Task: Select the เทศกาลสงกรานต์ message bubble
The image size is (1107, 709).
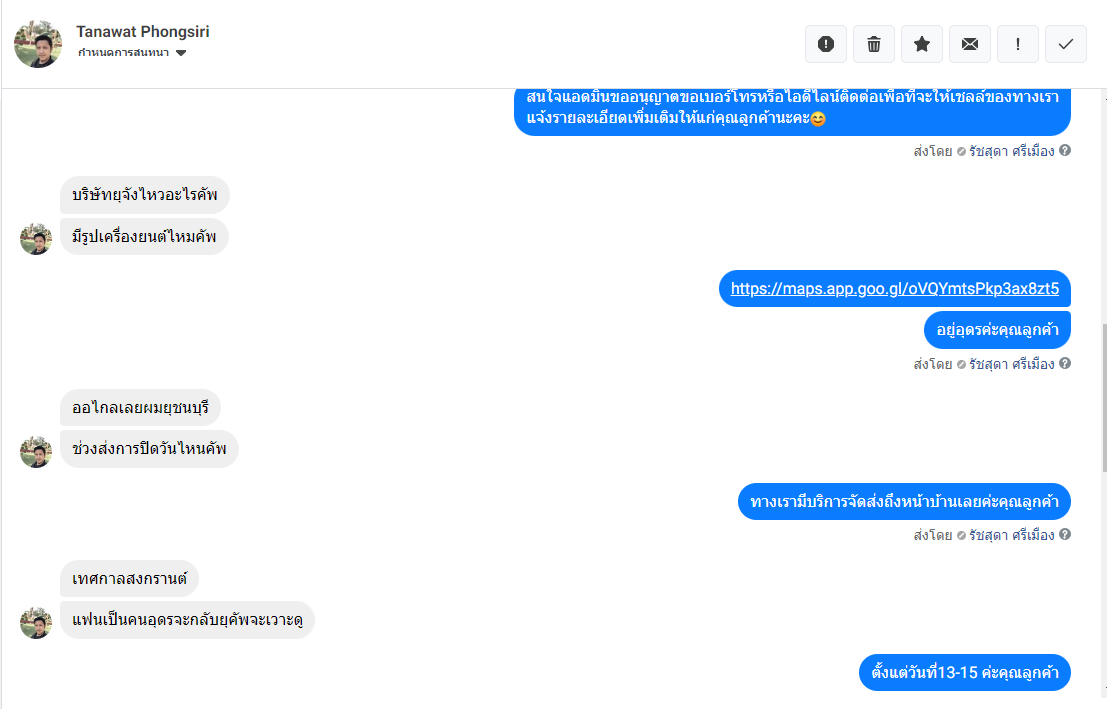Action: (x=129, y=579)
